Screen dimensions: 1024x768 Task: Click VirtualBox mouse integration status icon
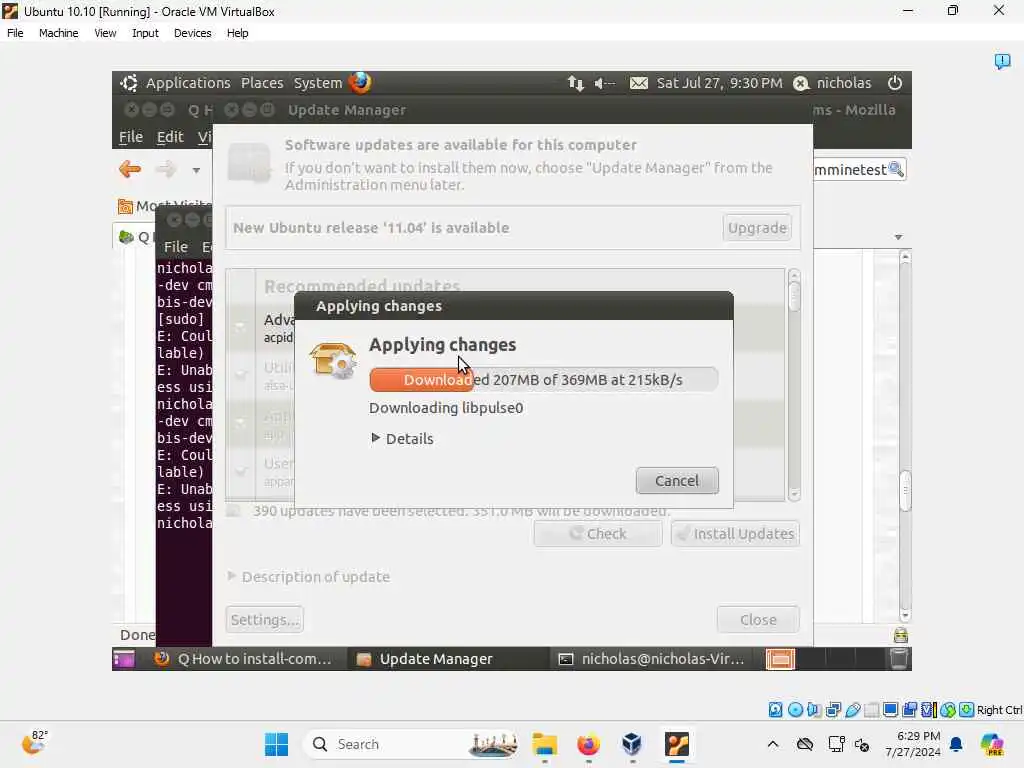(x=948, y=710)
